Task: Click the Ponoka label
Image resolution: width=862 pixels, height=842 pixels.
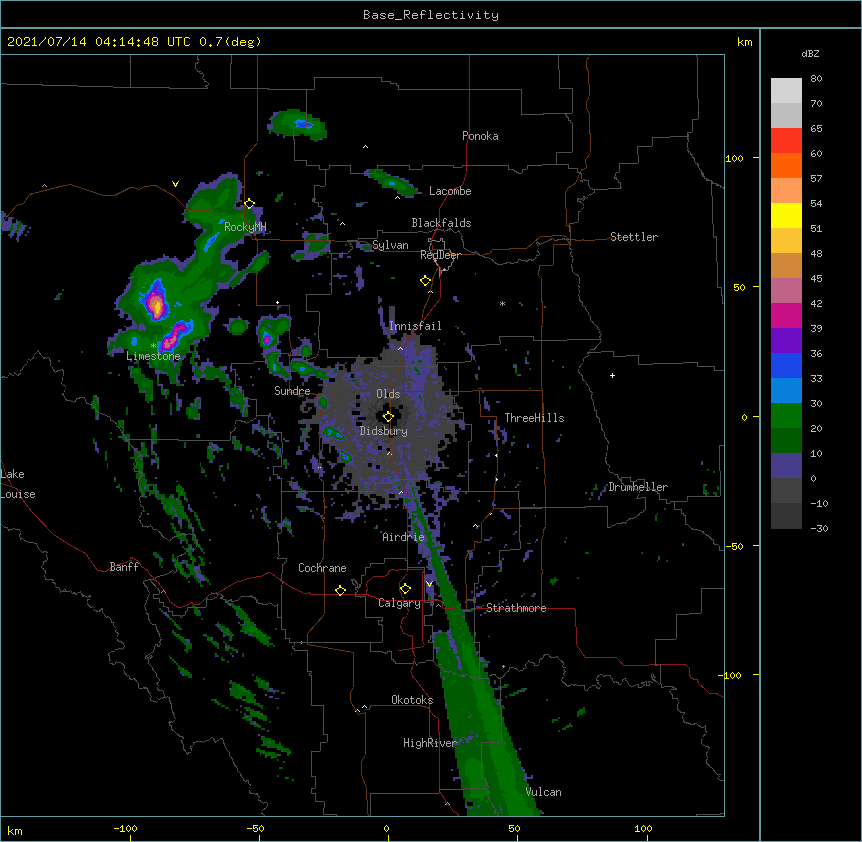Action: [480, 136]
